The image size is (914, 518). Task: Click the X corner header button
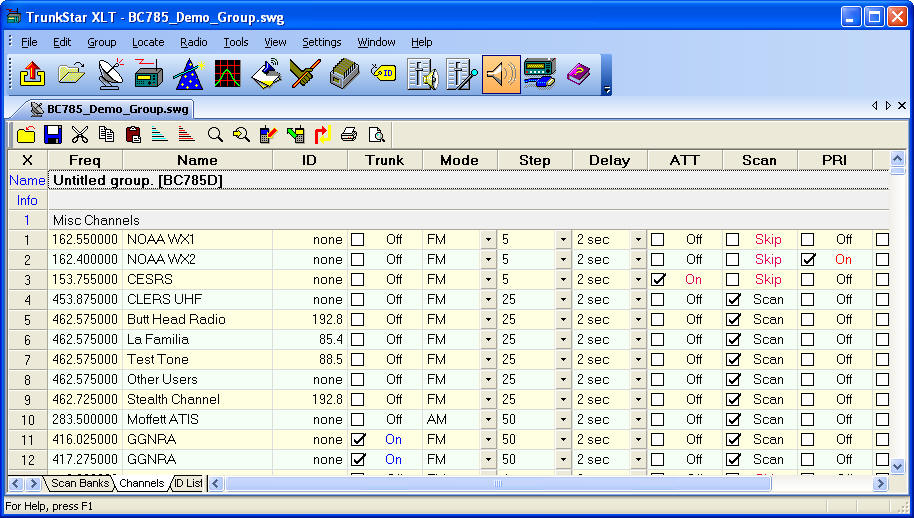point(27,160)
